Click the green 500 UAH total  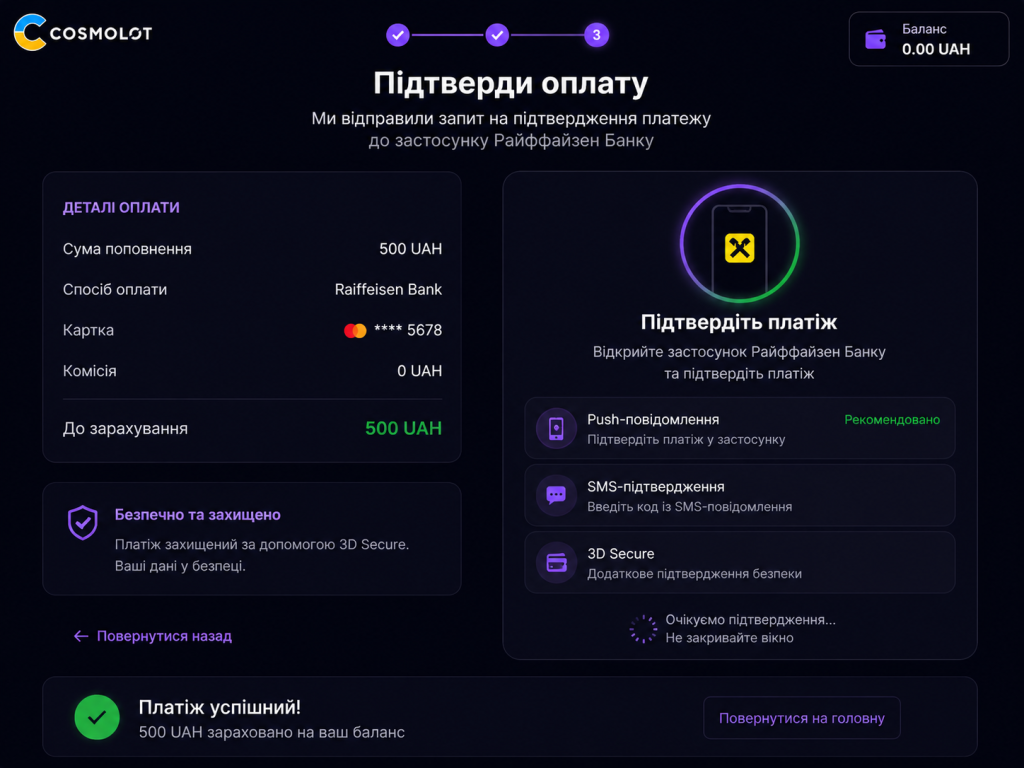(403, 428)
